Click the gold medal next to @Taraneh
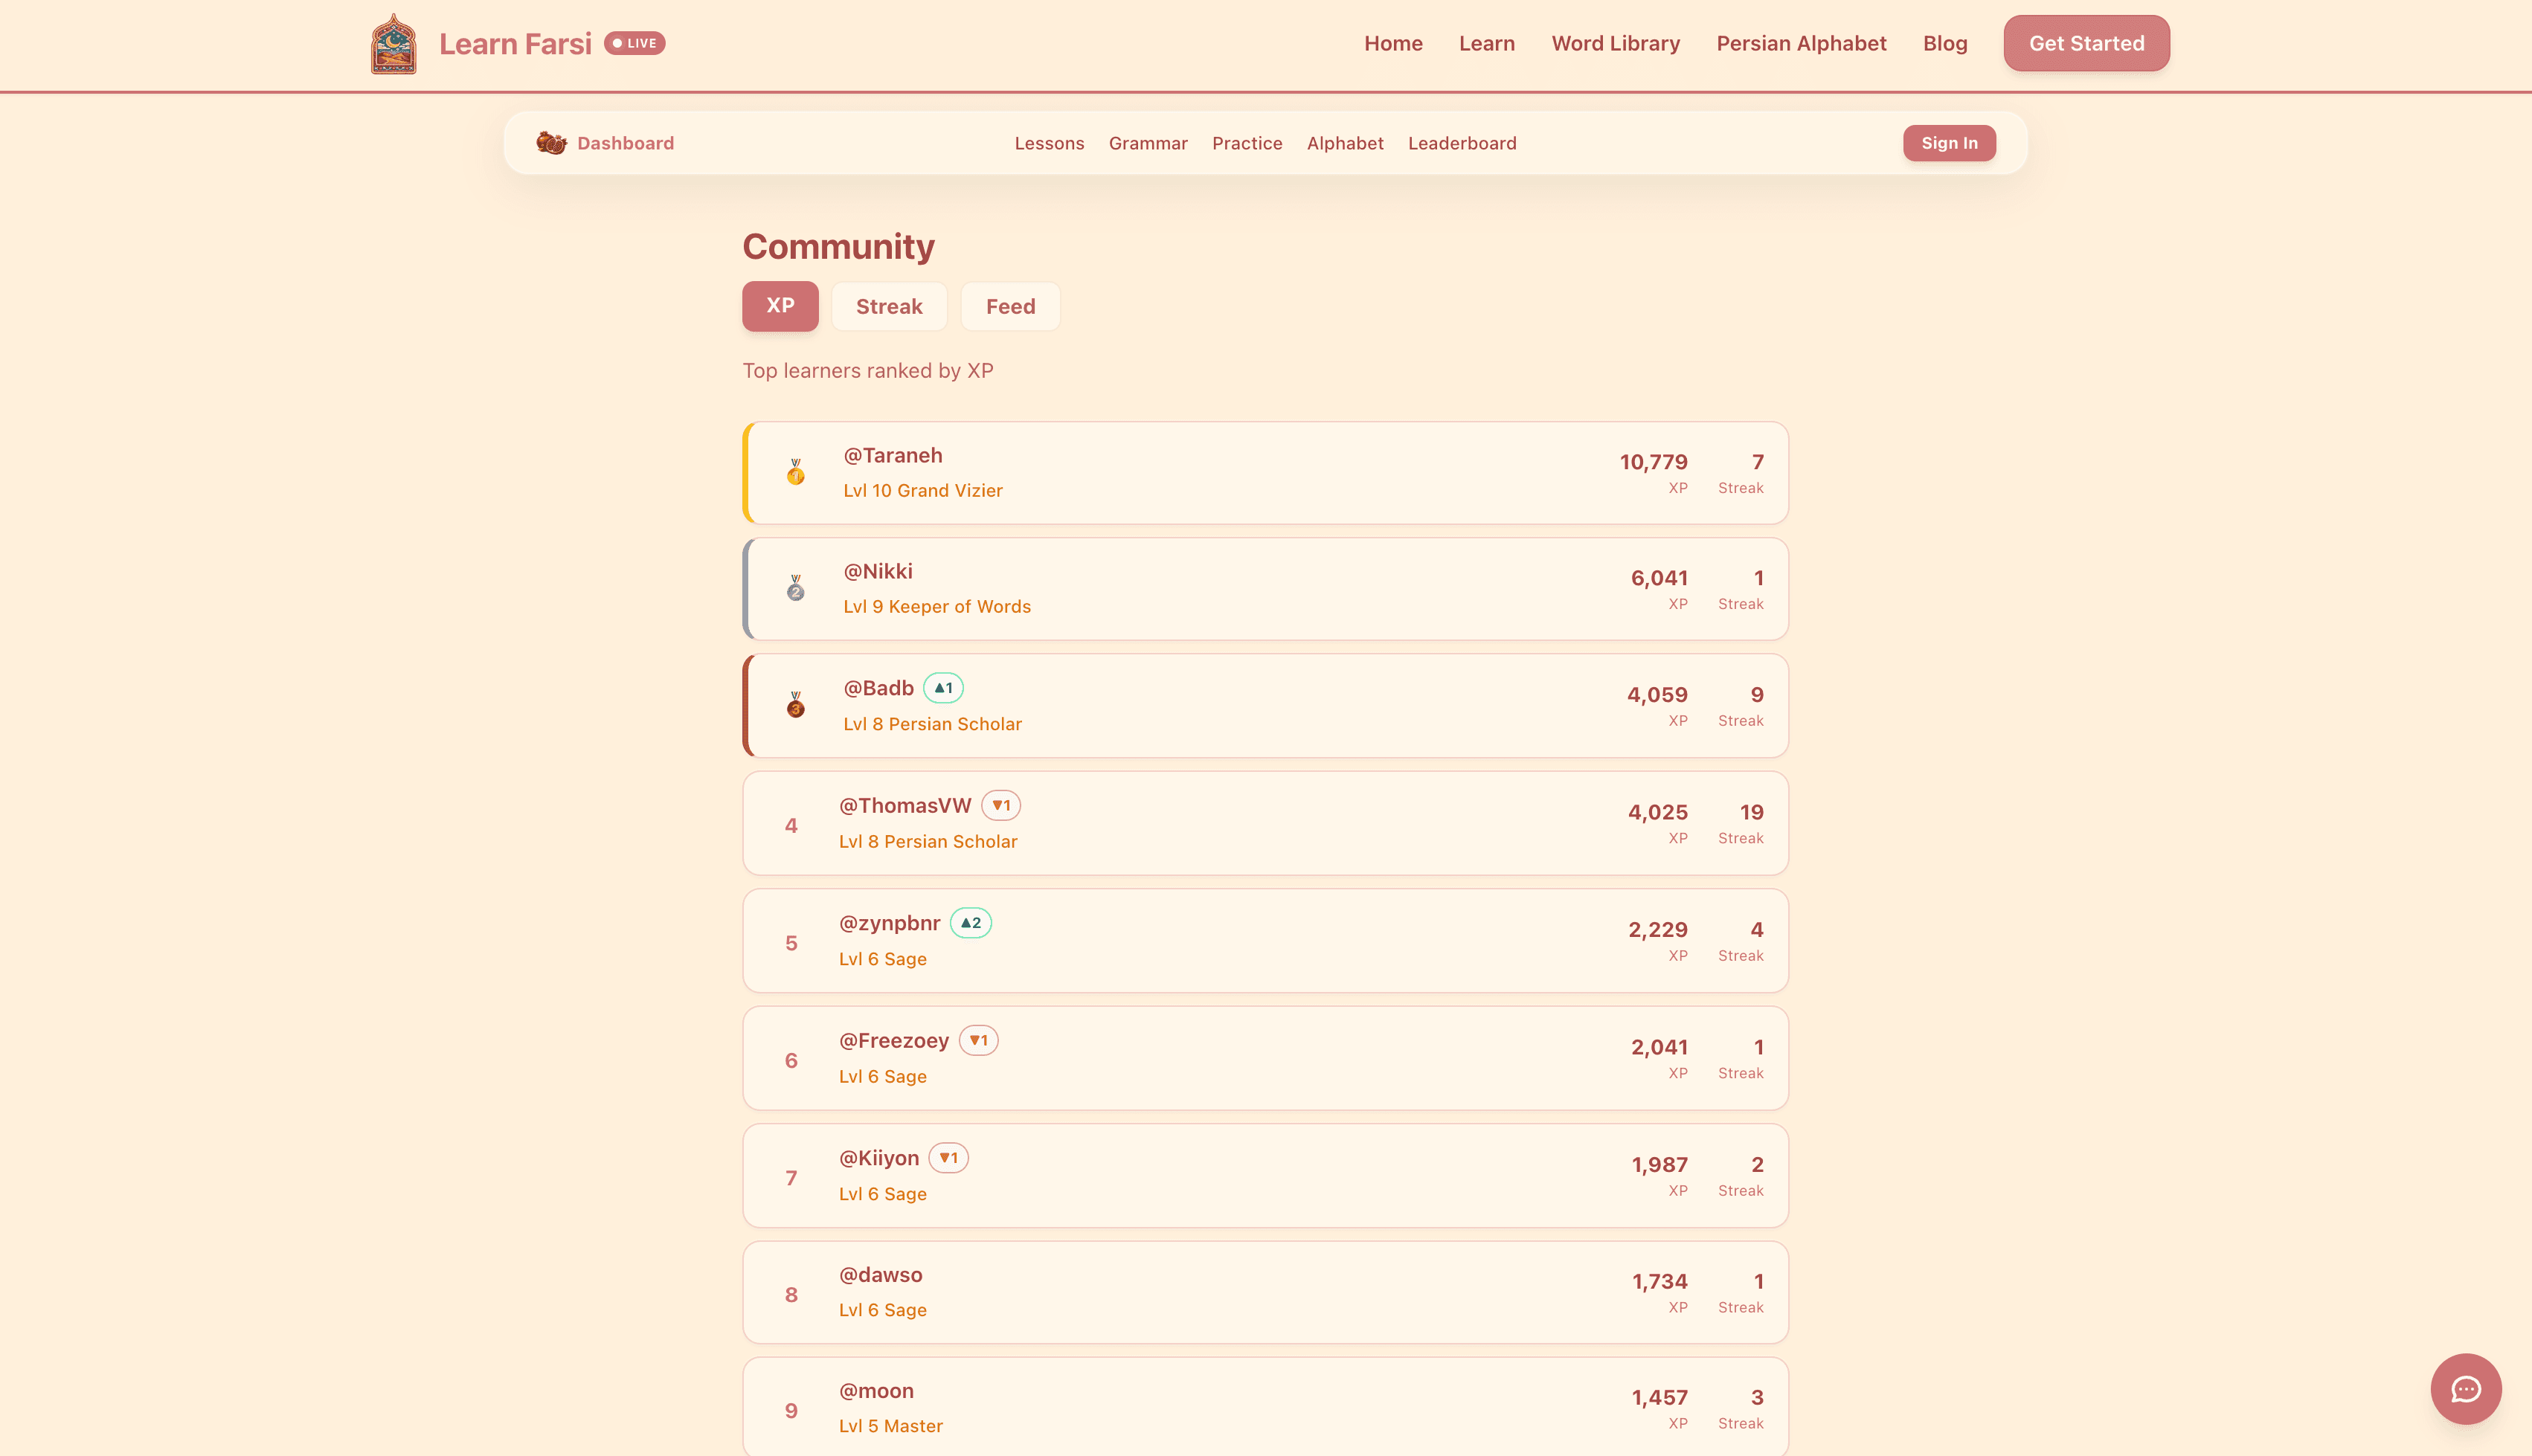The height and width of the screenshot is (1456, 2532). pos(795,472)
